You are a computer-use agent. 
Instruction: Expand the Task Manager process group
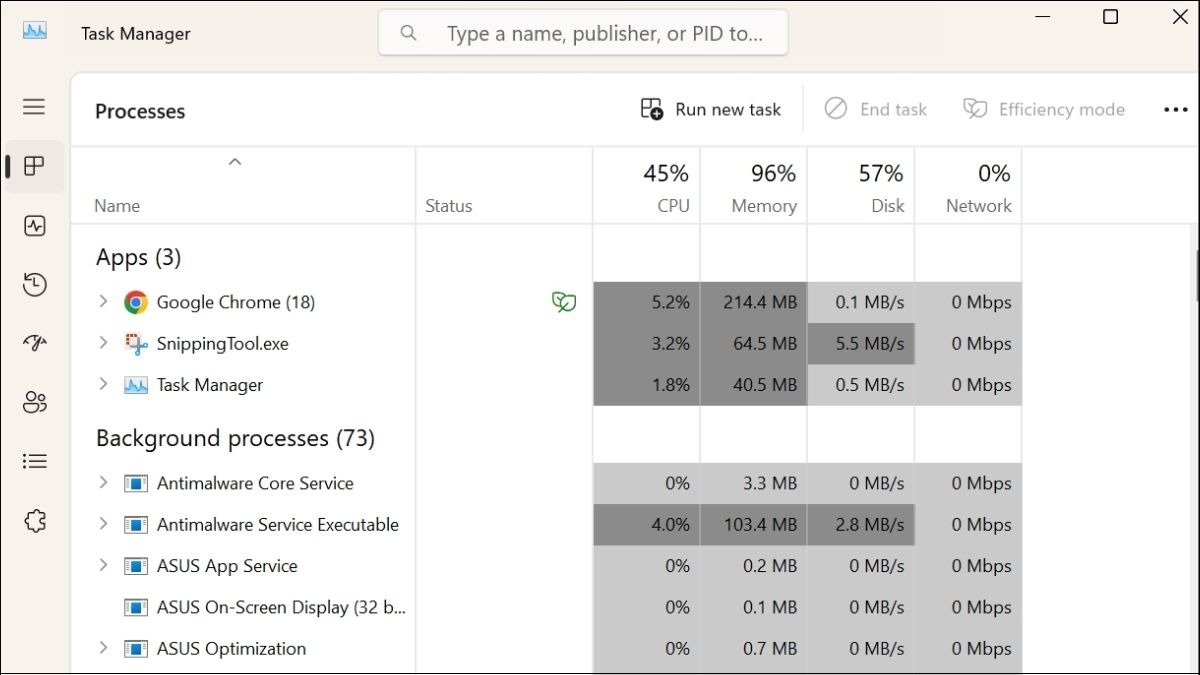click(102, 384)
